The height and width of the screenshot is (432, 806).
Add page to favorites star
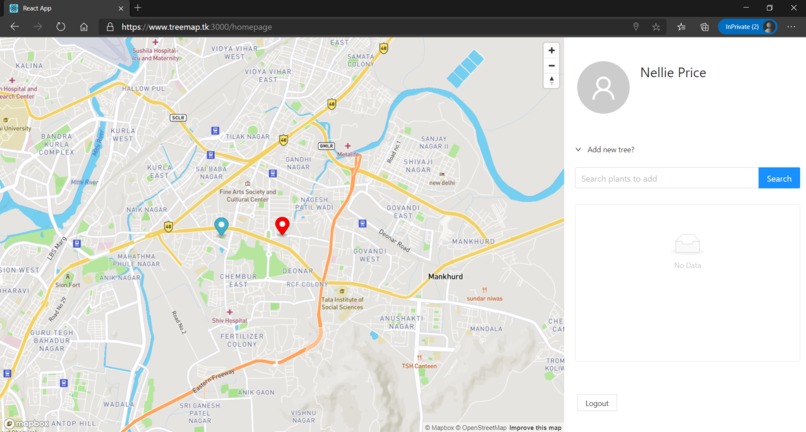click(x=656, y=27)
